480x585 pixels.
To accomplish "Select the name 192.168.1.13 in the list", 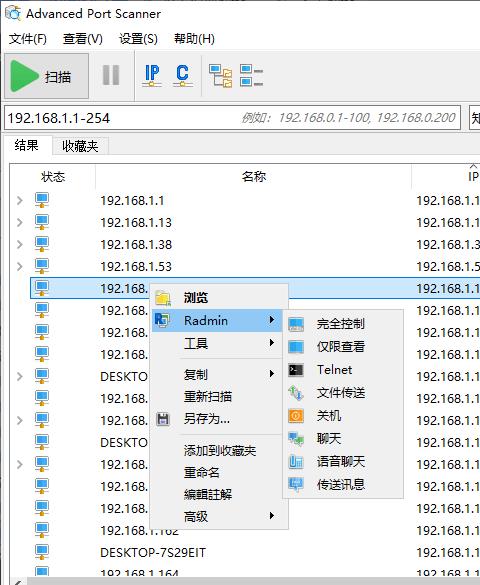I will tap(136, 223).
